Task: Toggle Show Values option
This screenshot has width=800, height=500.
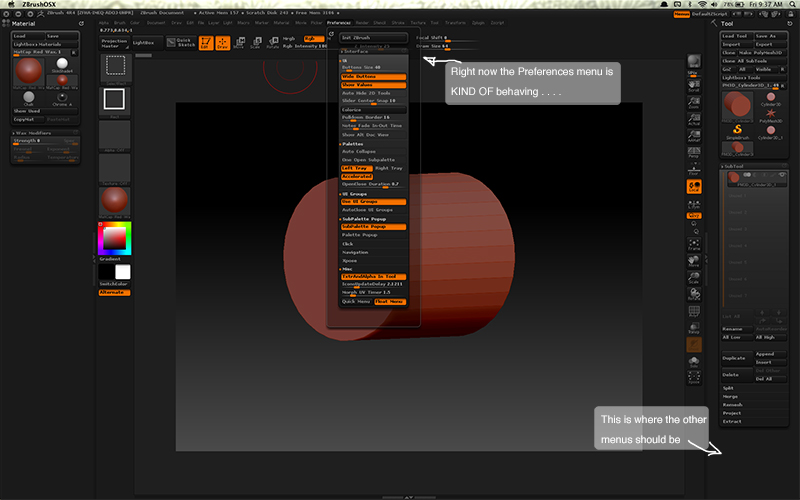Action: click(373, 85)
